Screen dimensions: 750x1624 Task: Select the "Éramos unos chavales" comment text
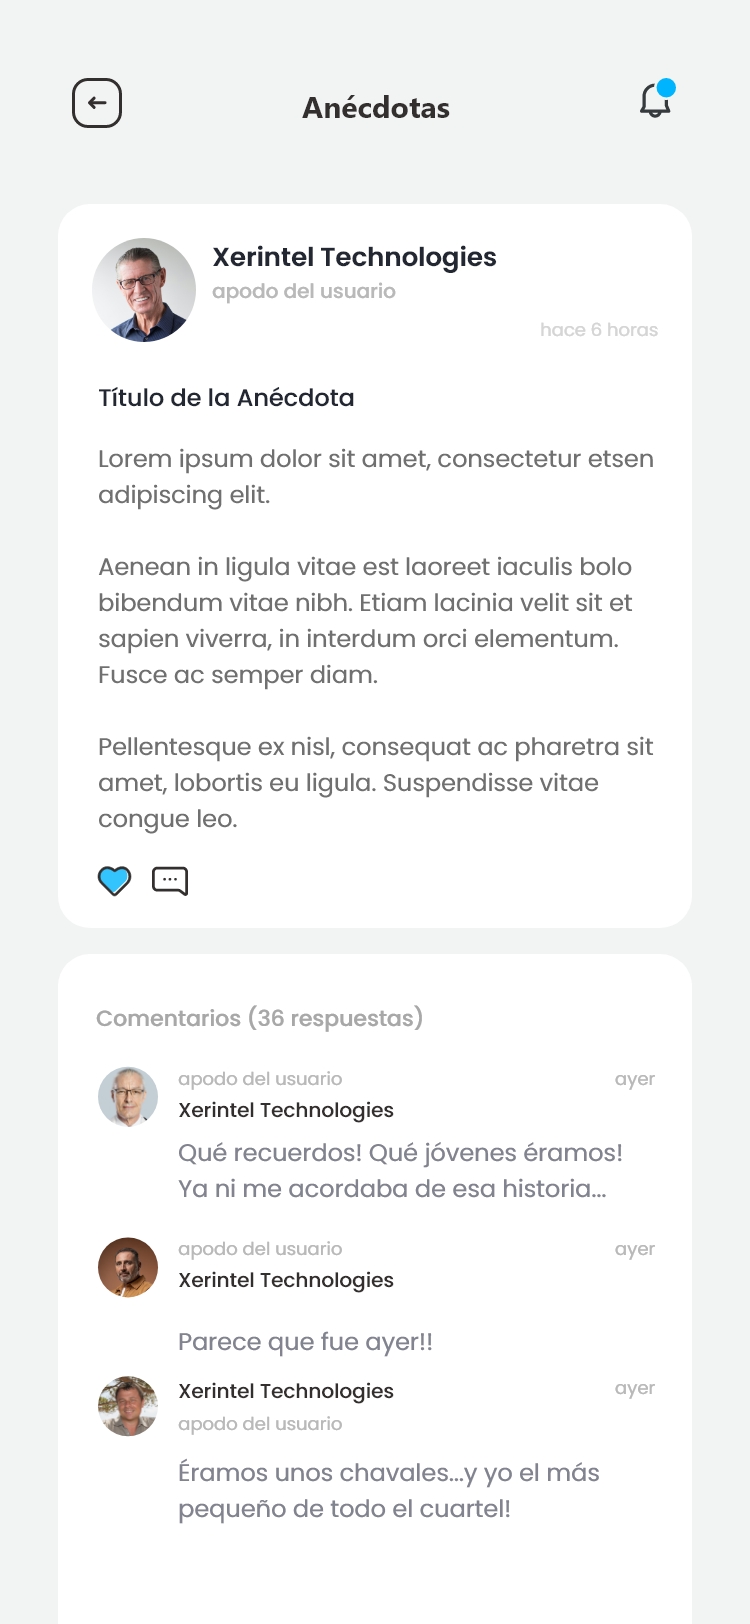click(x=388, y=1490)
